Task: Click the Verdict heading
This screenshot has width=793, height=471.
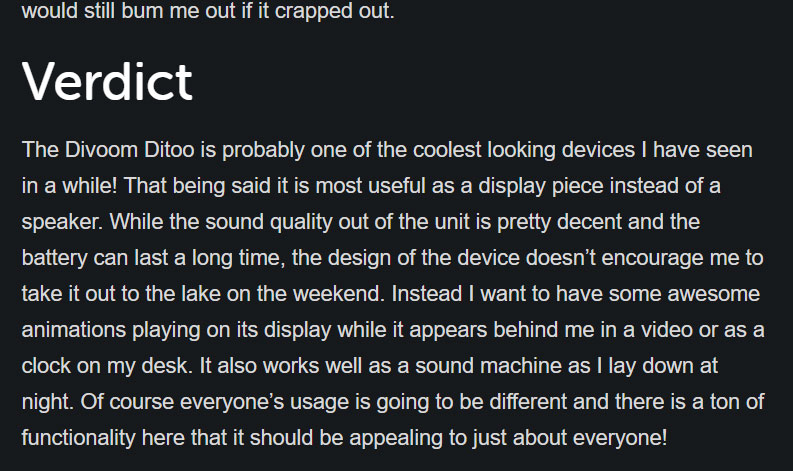Action: tap(107, 82)
